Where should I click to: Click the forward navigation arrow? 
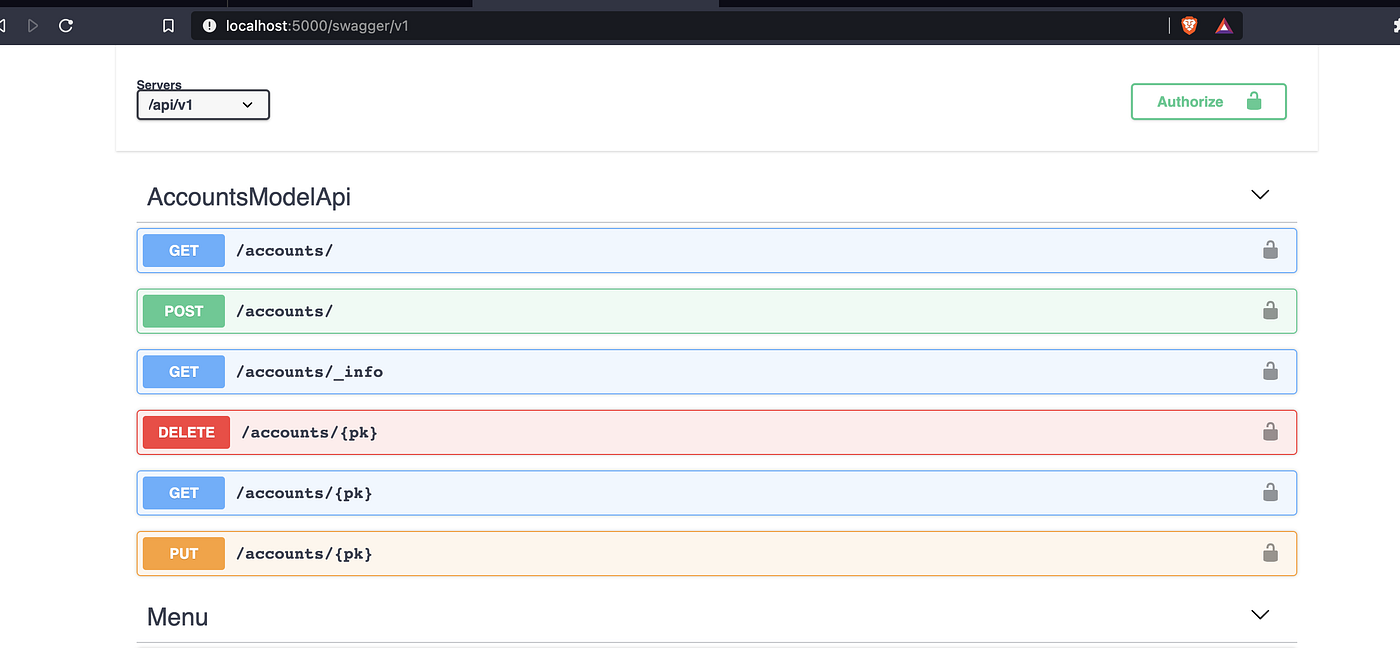33,26
